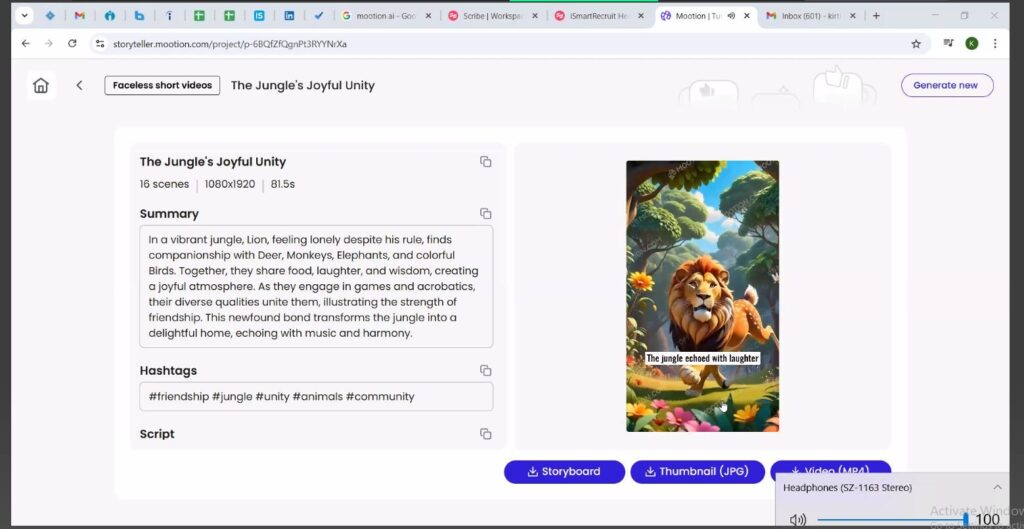Close the Scribe Workspace tab

tap(535, 16)
